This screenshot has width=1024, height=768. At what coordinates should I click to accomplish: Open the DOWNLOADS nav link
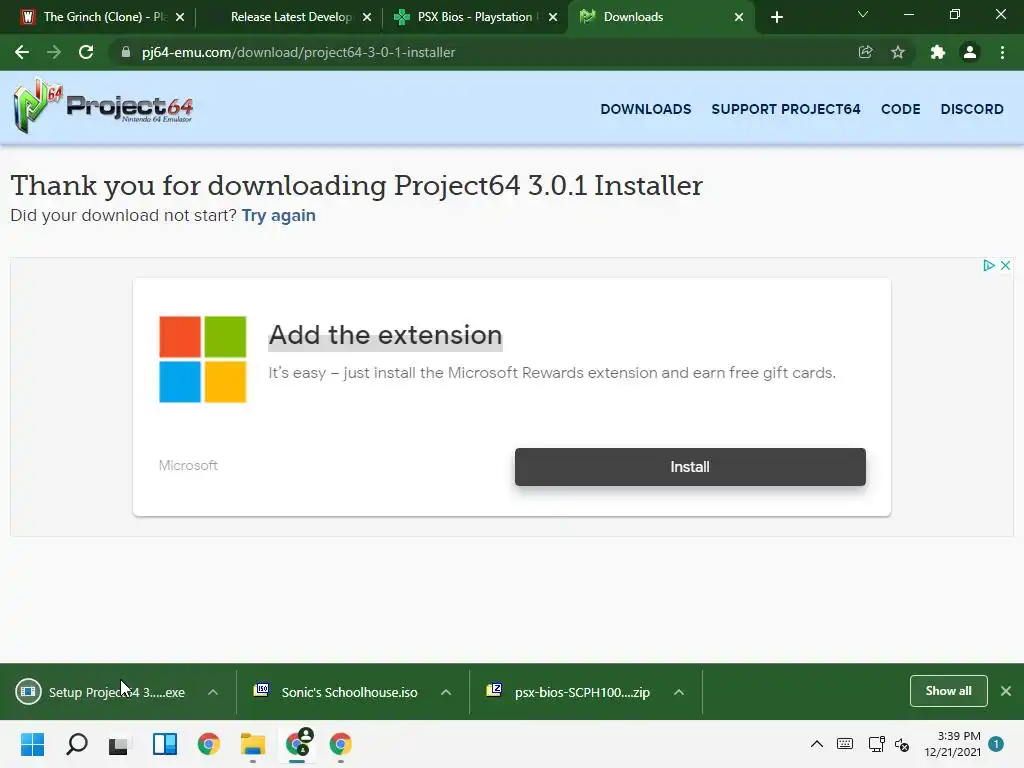click(x=645, y=109)
